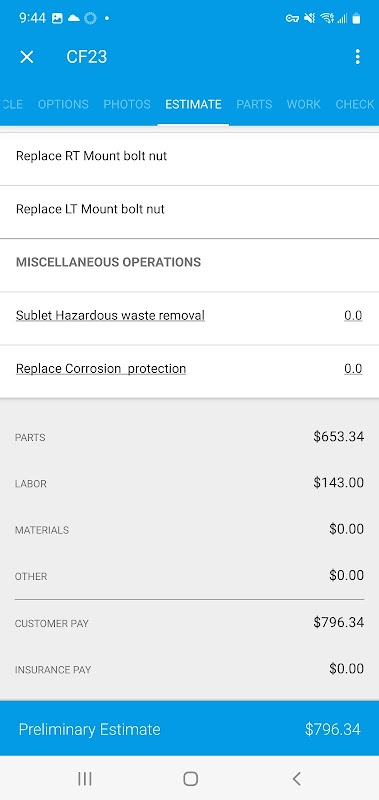Tap the VPN key icon in status bar
This screenshot has width=379, height=800.
pyautogui.click(x=292, y=18)
